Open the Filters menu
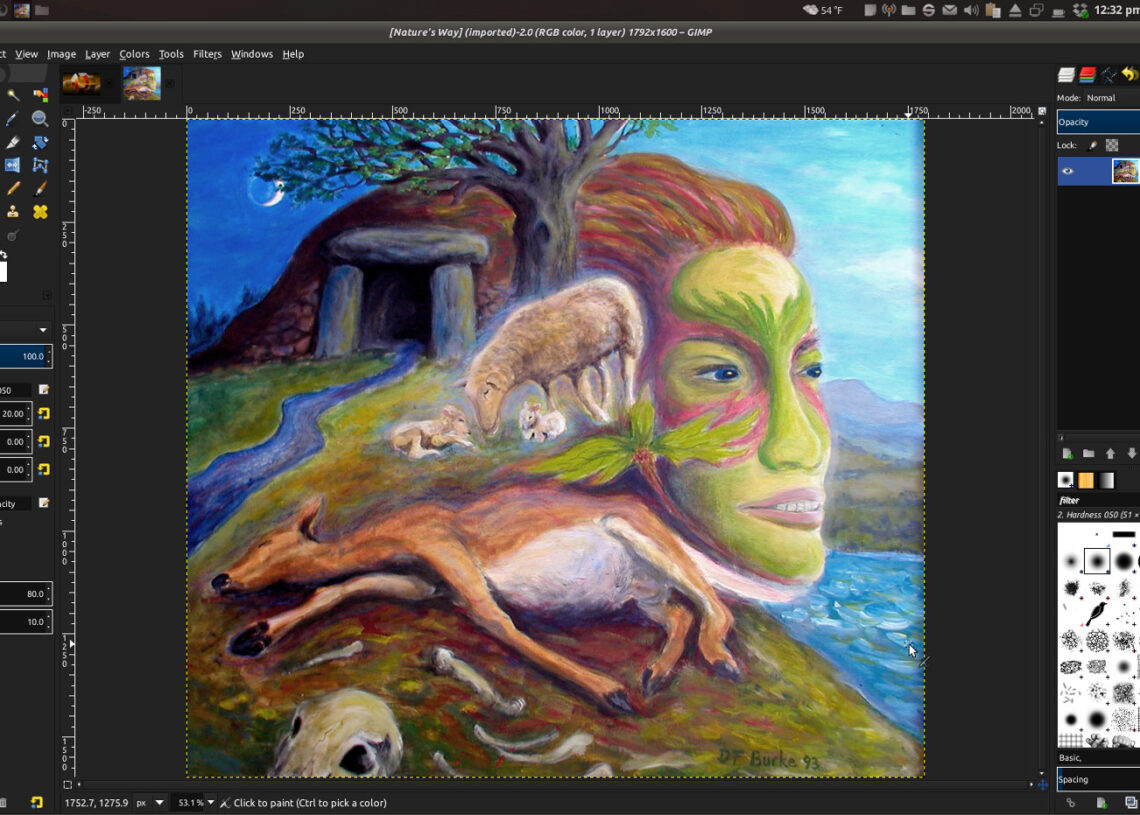The width and height of the screenshot is (1140, 815). [x=207, y=54]
